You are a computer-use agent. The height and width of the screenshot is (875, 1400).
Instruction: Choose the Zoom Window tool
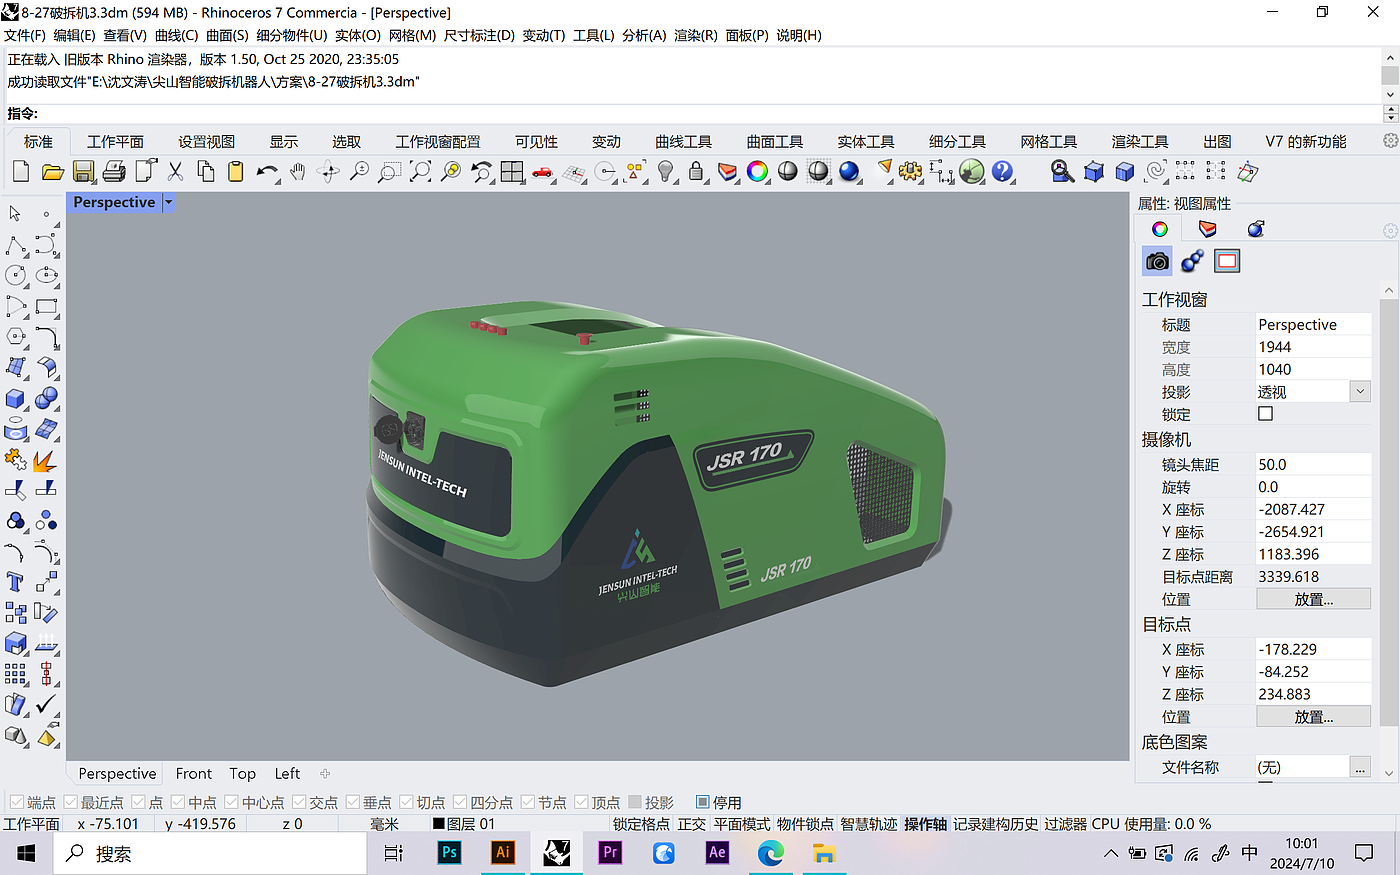389,172
